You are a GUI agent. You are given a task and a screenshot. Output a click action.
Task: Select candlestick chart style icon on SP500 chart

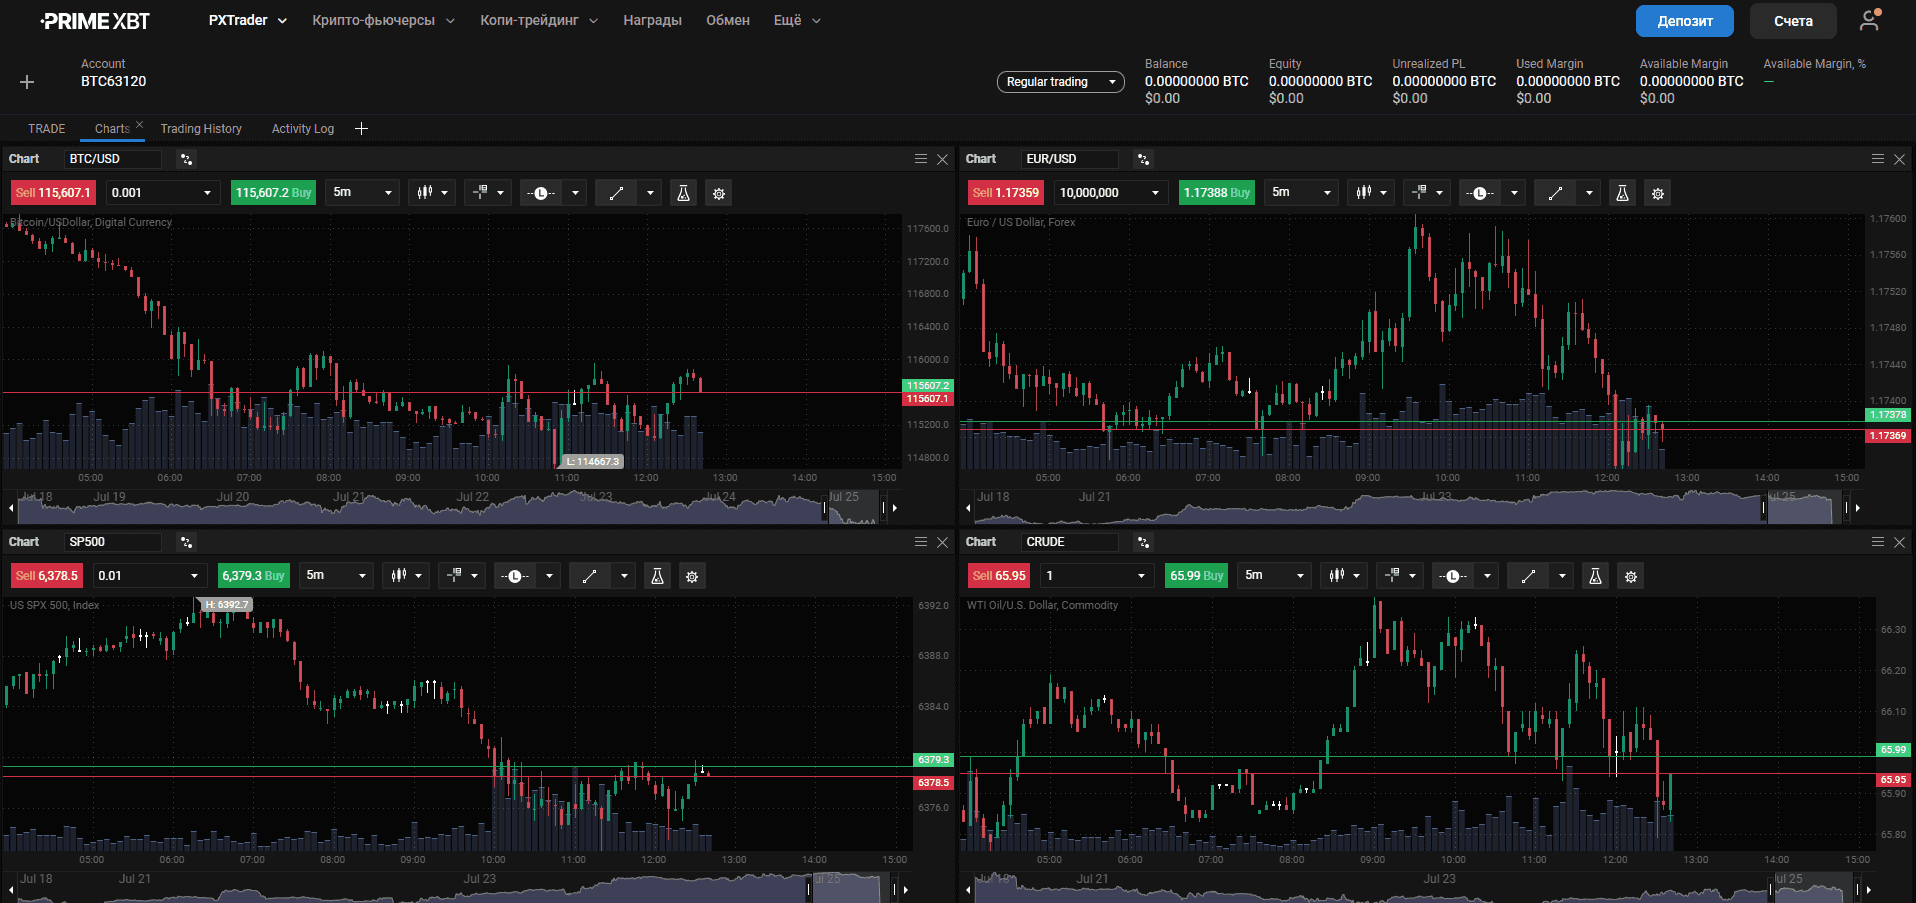pyautogui.click(x=399, y=576)
